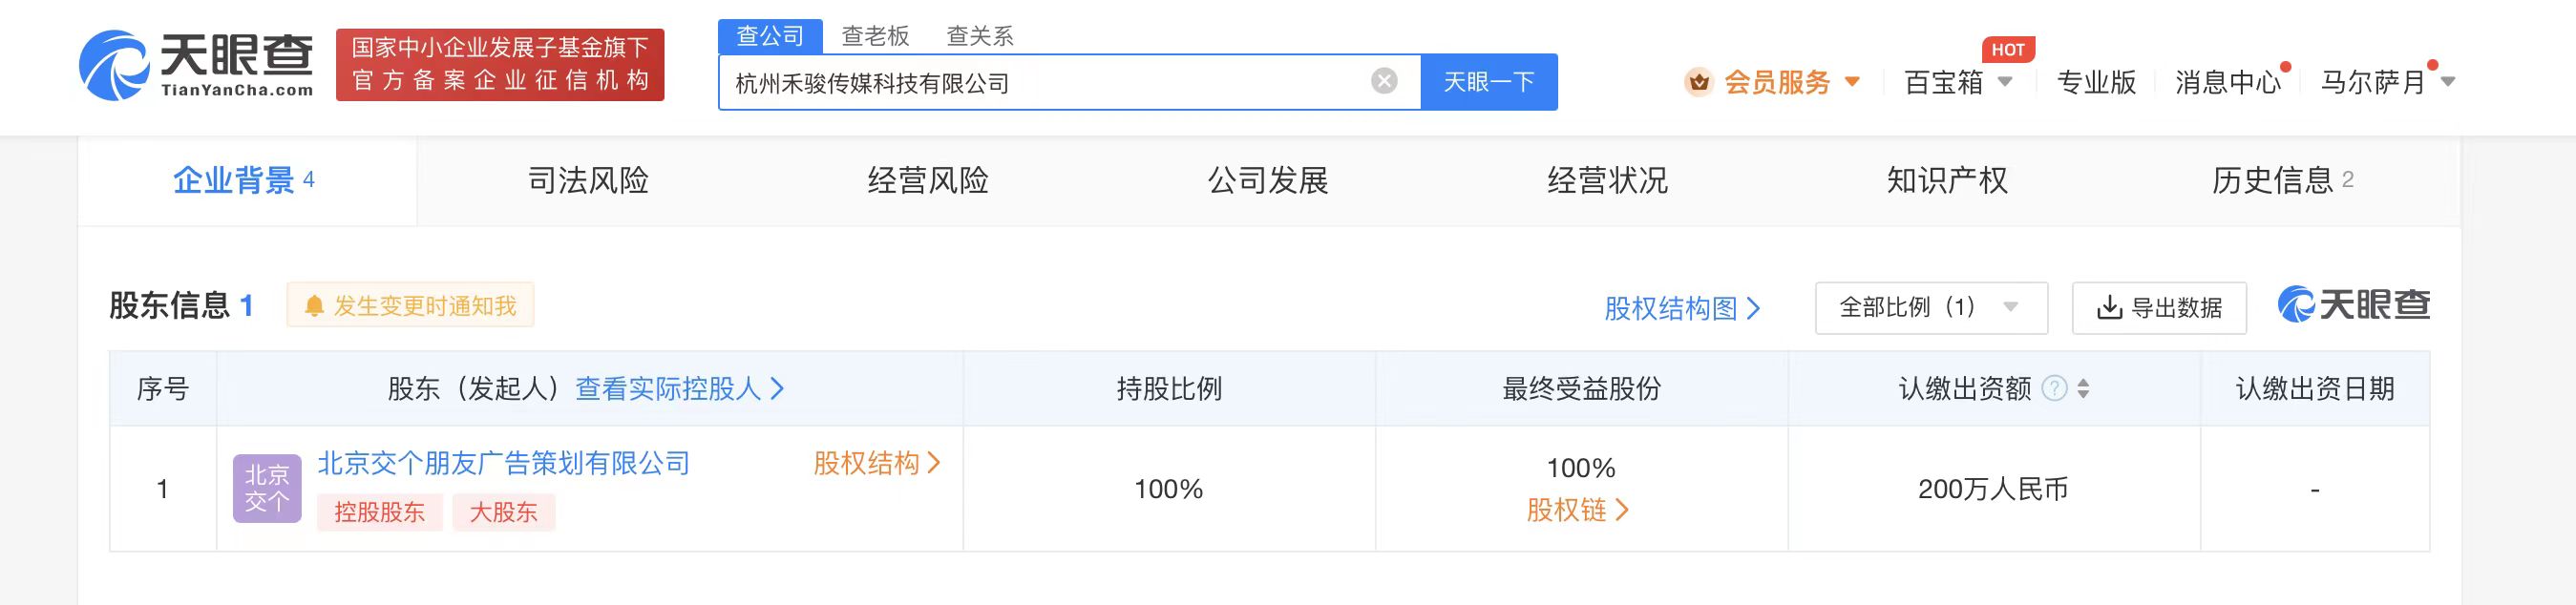The height and width of the screenshot is (605, 2576).
Task: Click the purple 北京交个 company avatar
Action: pyautogui.click(x=267, y=488)
